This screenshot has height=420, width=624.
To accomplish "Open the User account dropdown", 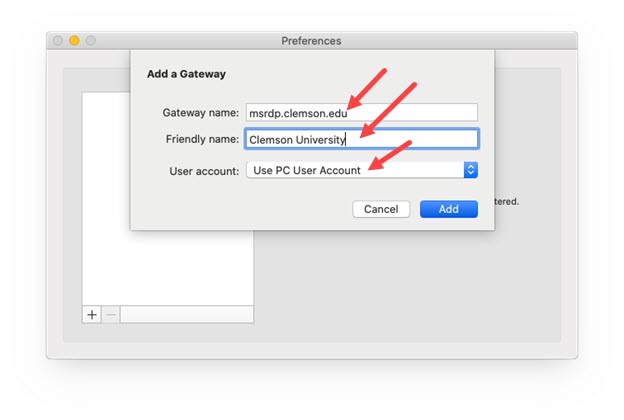I will 362,170.
